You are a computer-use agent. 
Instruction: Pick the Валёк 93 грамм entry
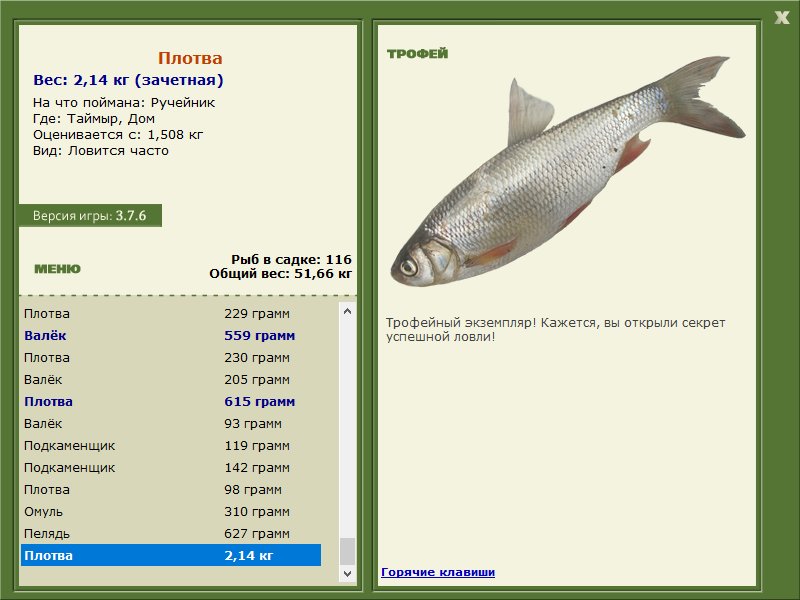coord(171,423)
